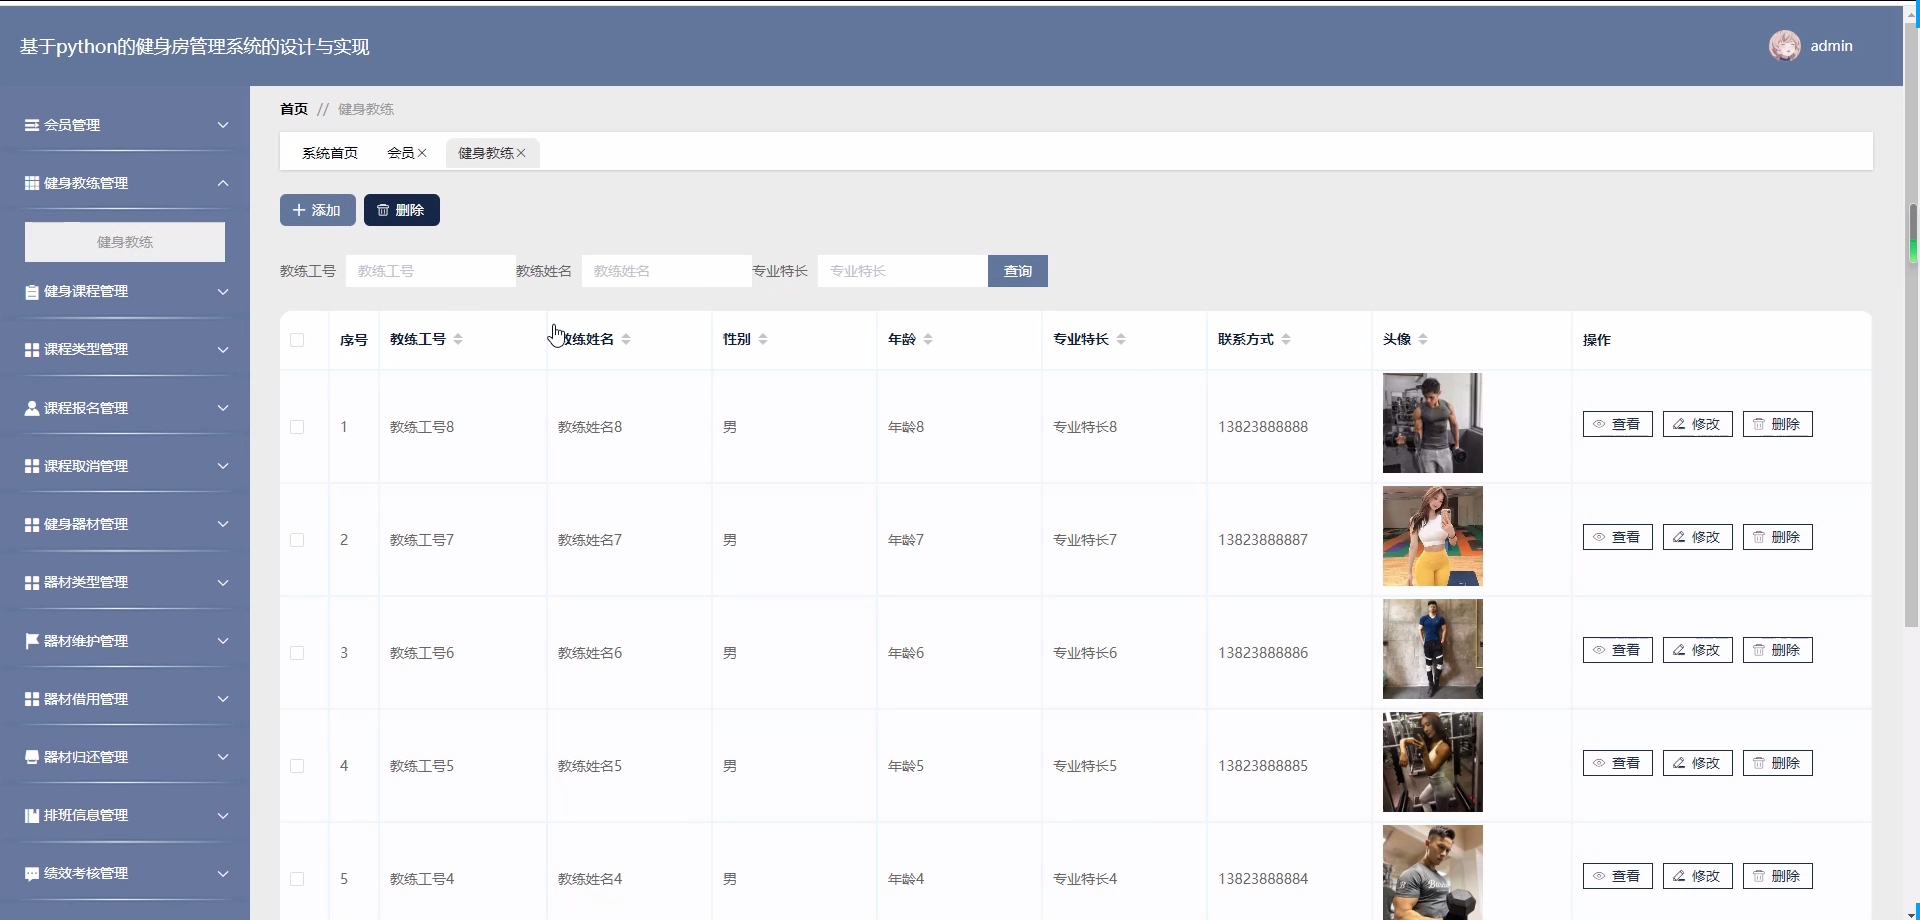Open the 健身教练 submenu item

pos(125,242)
